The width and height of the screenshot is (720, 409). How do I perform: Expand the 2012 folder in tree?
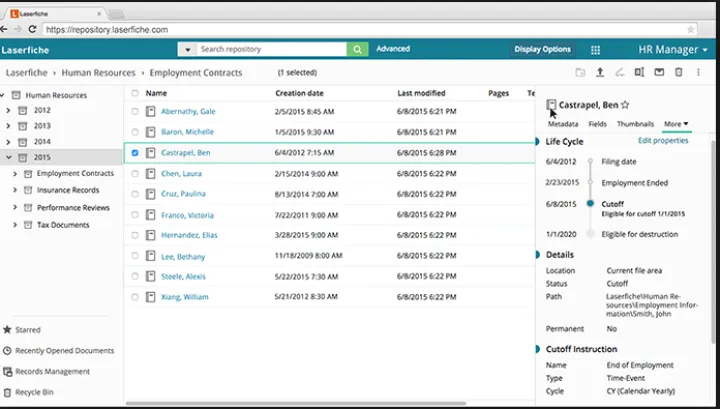point(9,110)
